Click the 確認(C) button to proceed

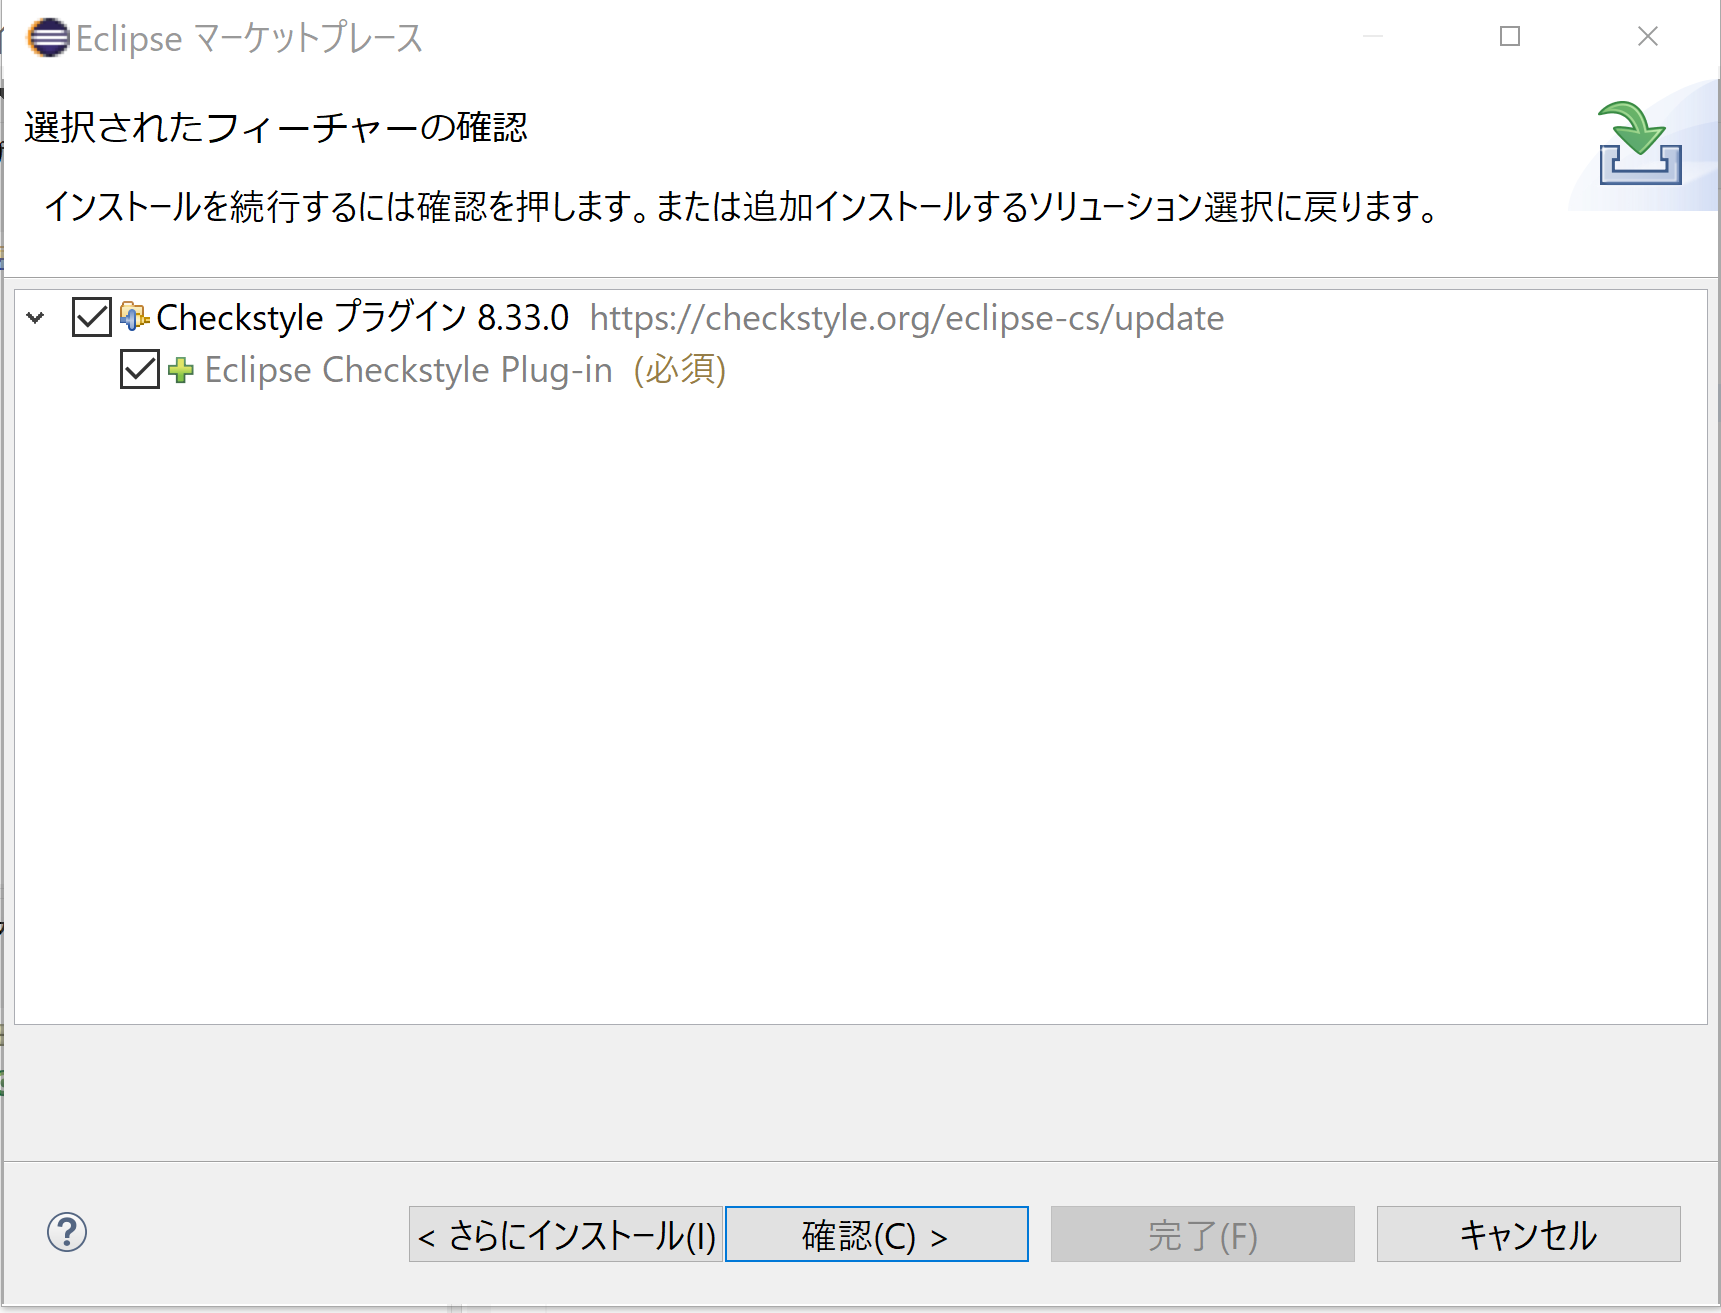(877, 1234)
